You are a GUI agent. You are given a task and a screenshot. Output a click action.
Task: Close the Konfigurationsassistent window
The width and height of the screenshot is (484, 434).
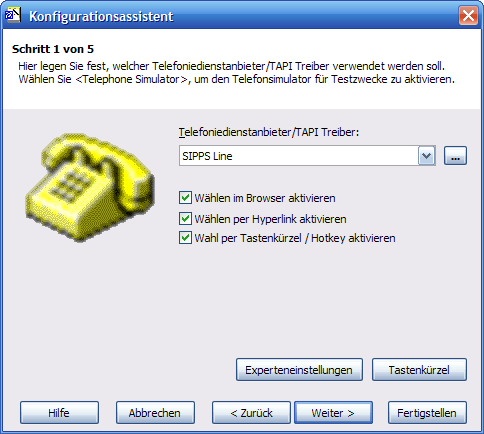pyautogui.click(x=468, y=15)
